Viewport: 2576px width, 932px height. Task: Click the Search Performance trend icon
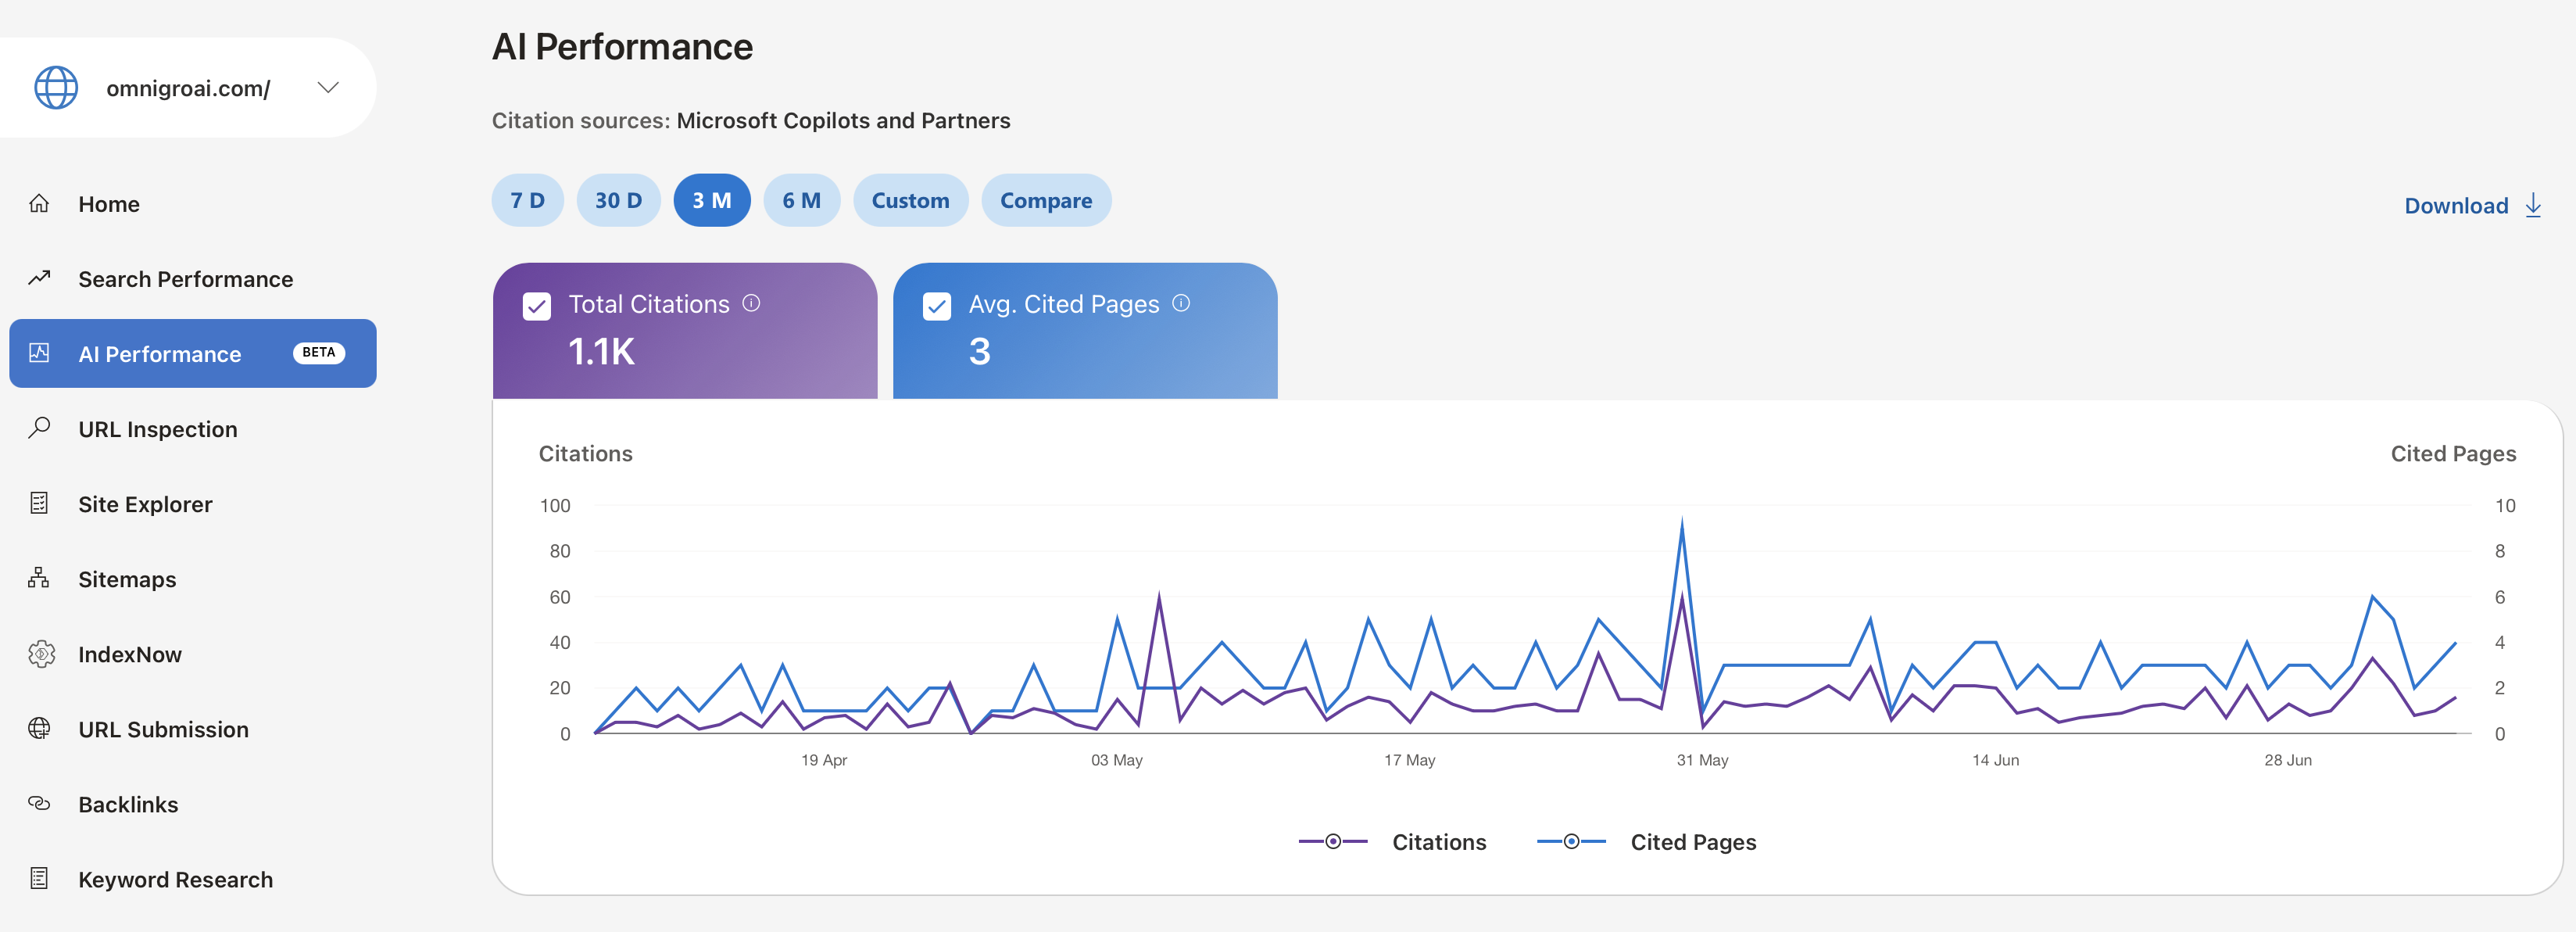point(39,278)
